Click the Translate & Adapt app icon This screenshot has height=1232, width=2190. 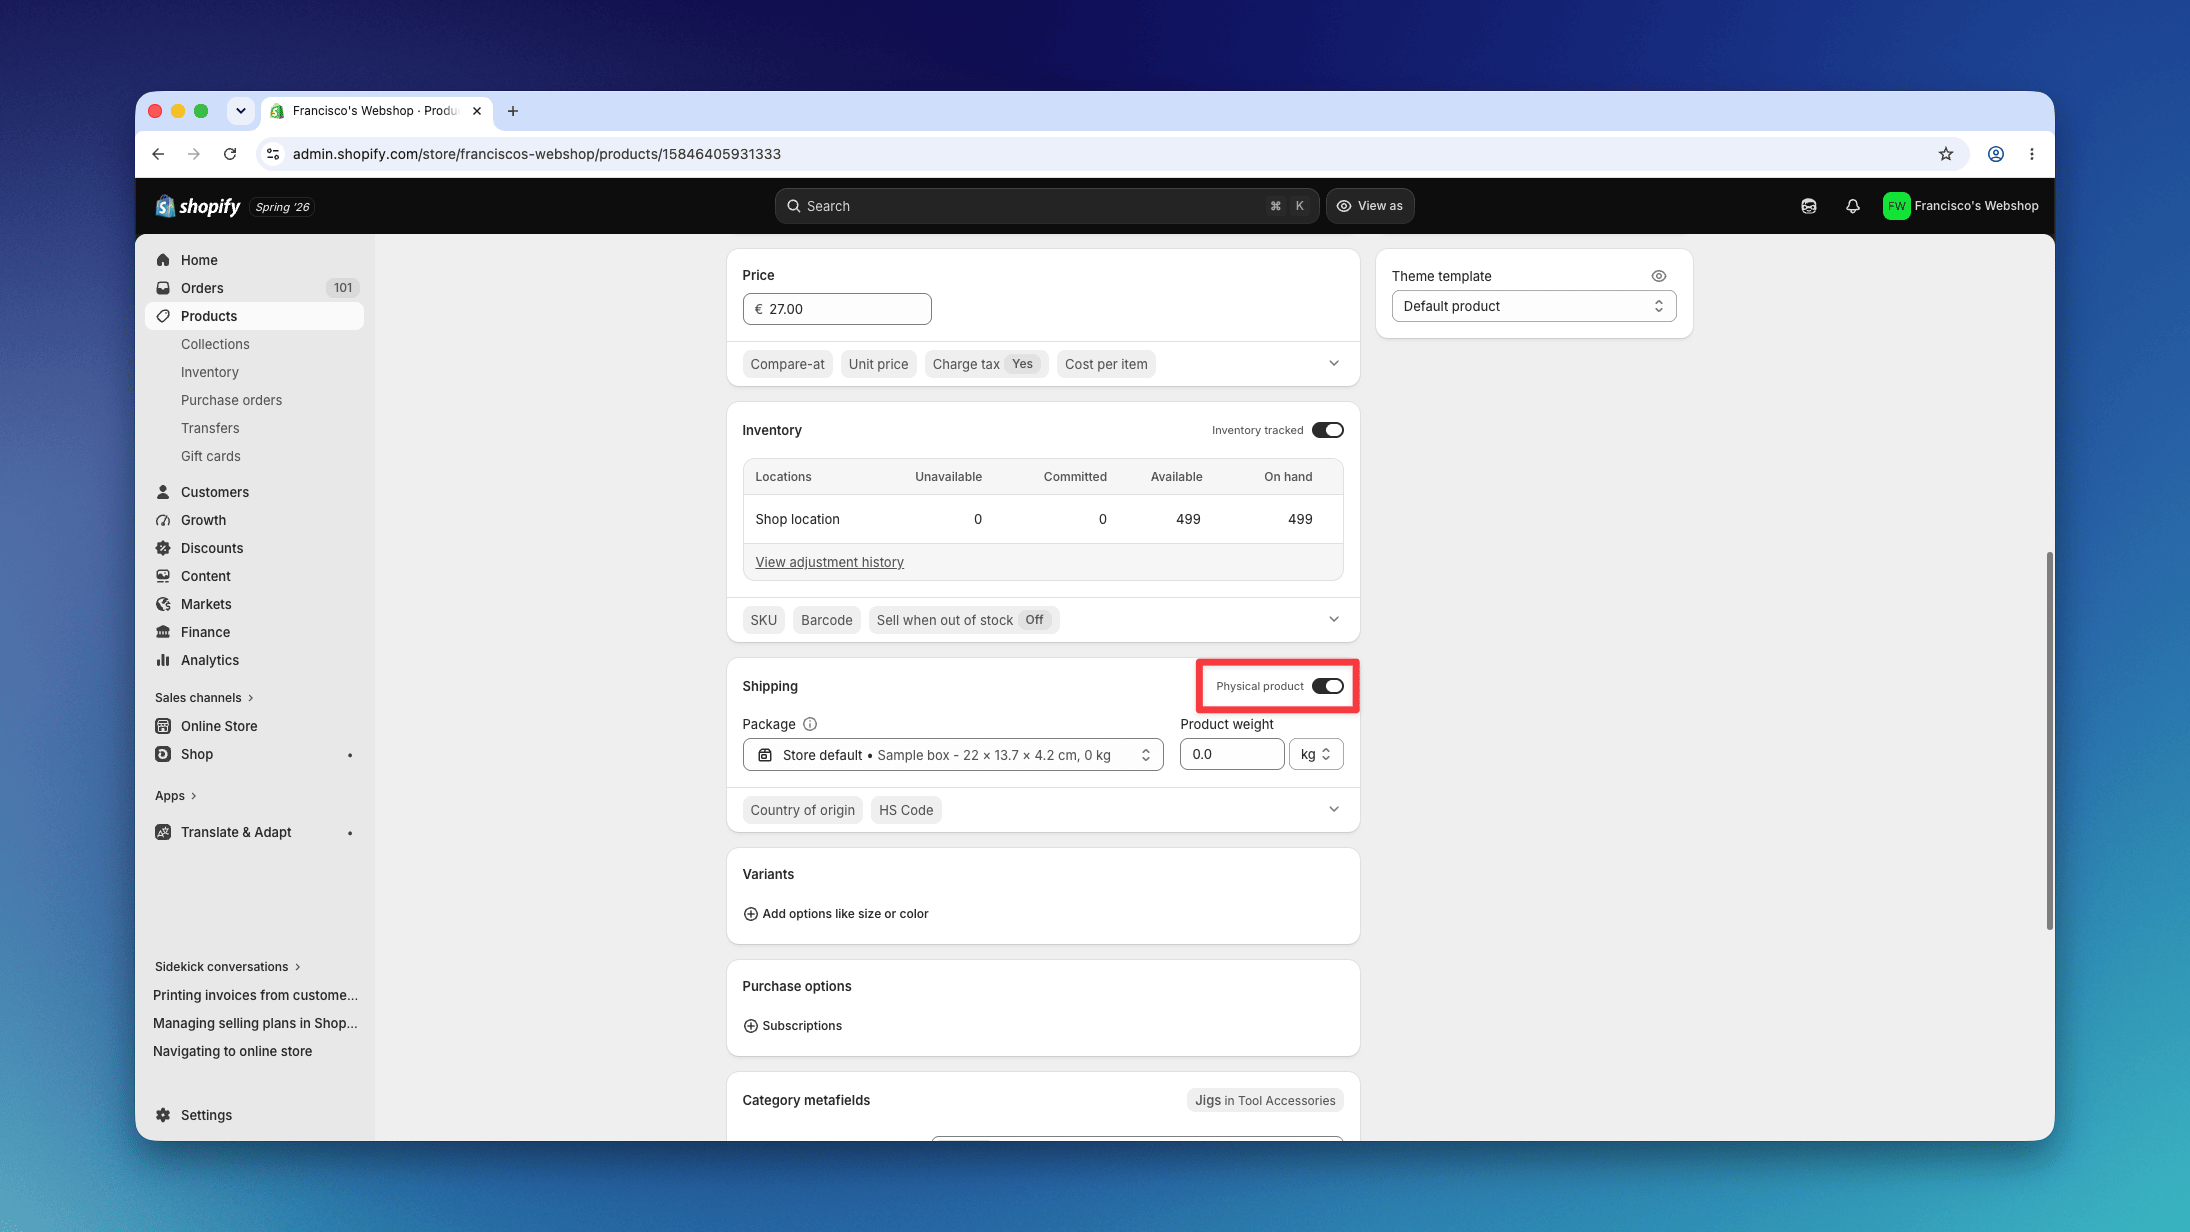(x=163, y=832)
